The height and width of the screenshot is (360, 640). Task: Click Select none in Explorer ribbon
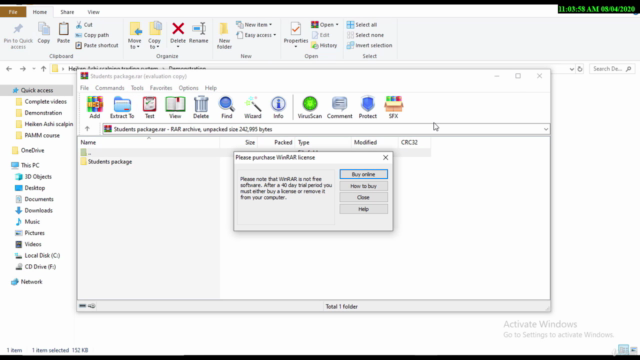(365, 35)
